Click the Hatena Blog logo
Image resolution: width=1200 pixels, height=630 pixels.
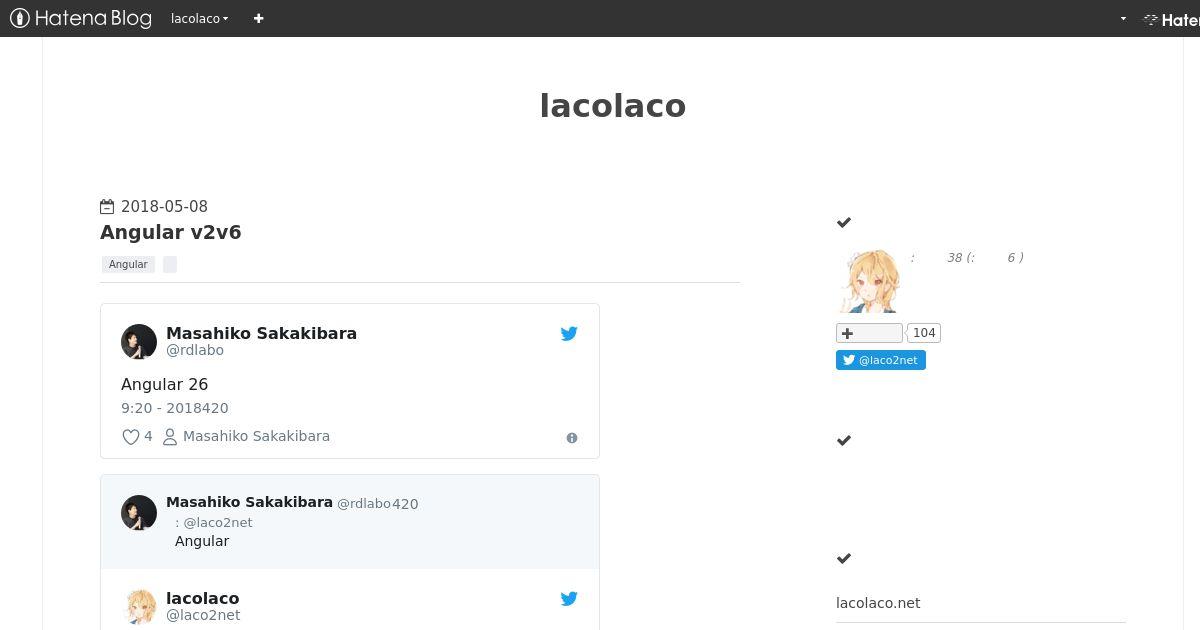[x=80, y=18]
